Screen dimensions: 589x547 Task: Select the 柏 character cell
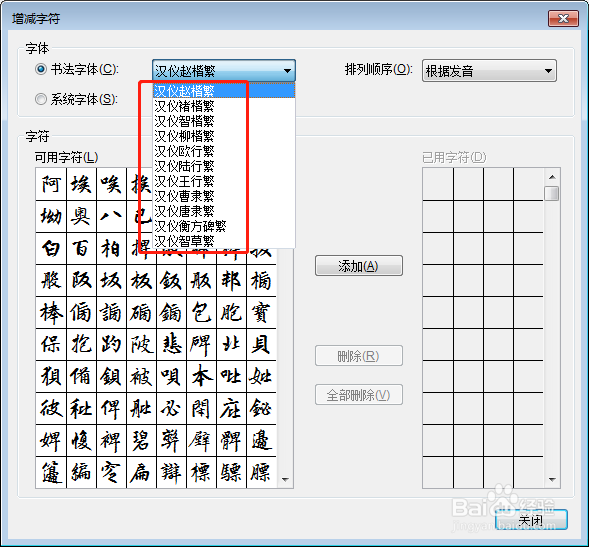(x=111, y=248)
